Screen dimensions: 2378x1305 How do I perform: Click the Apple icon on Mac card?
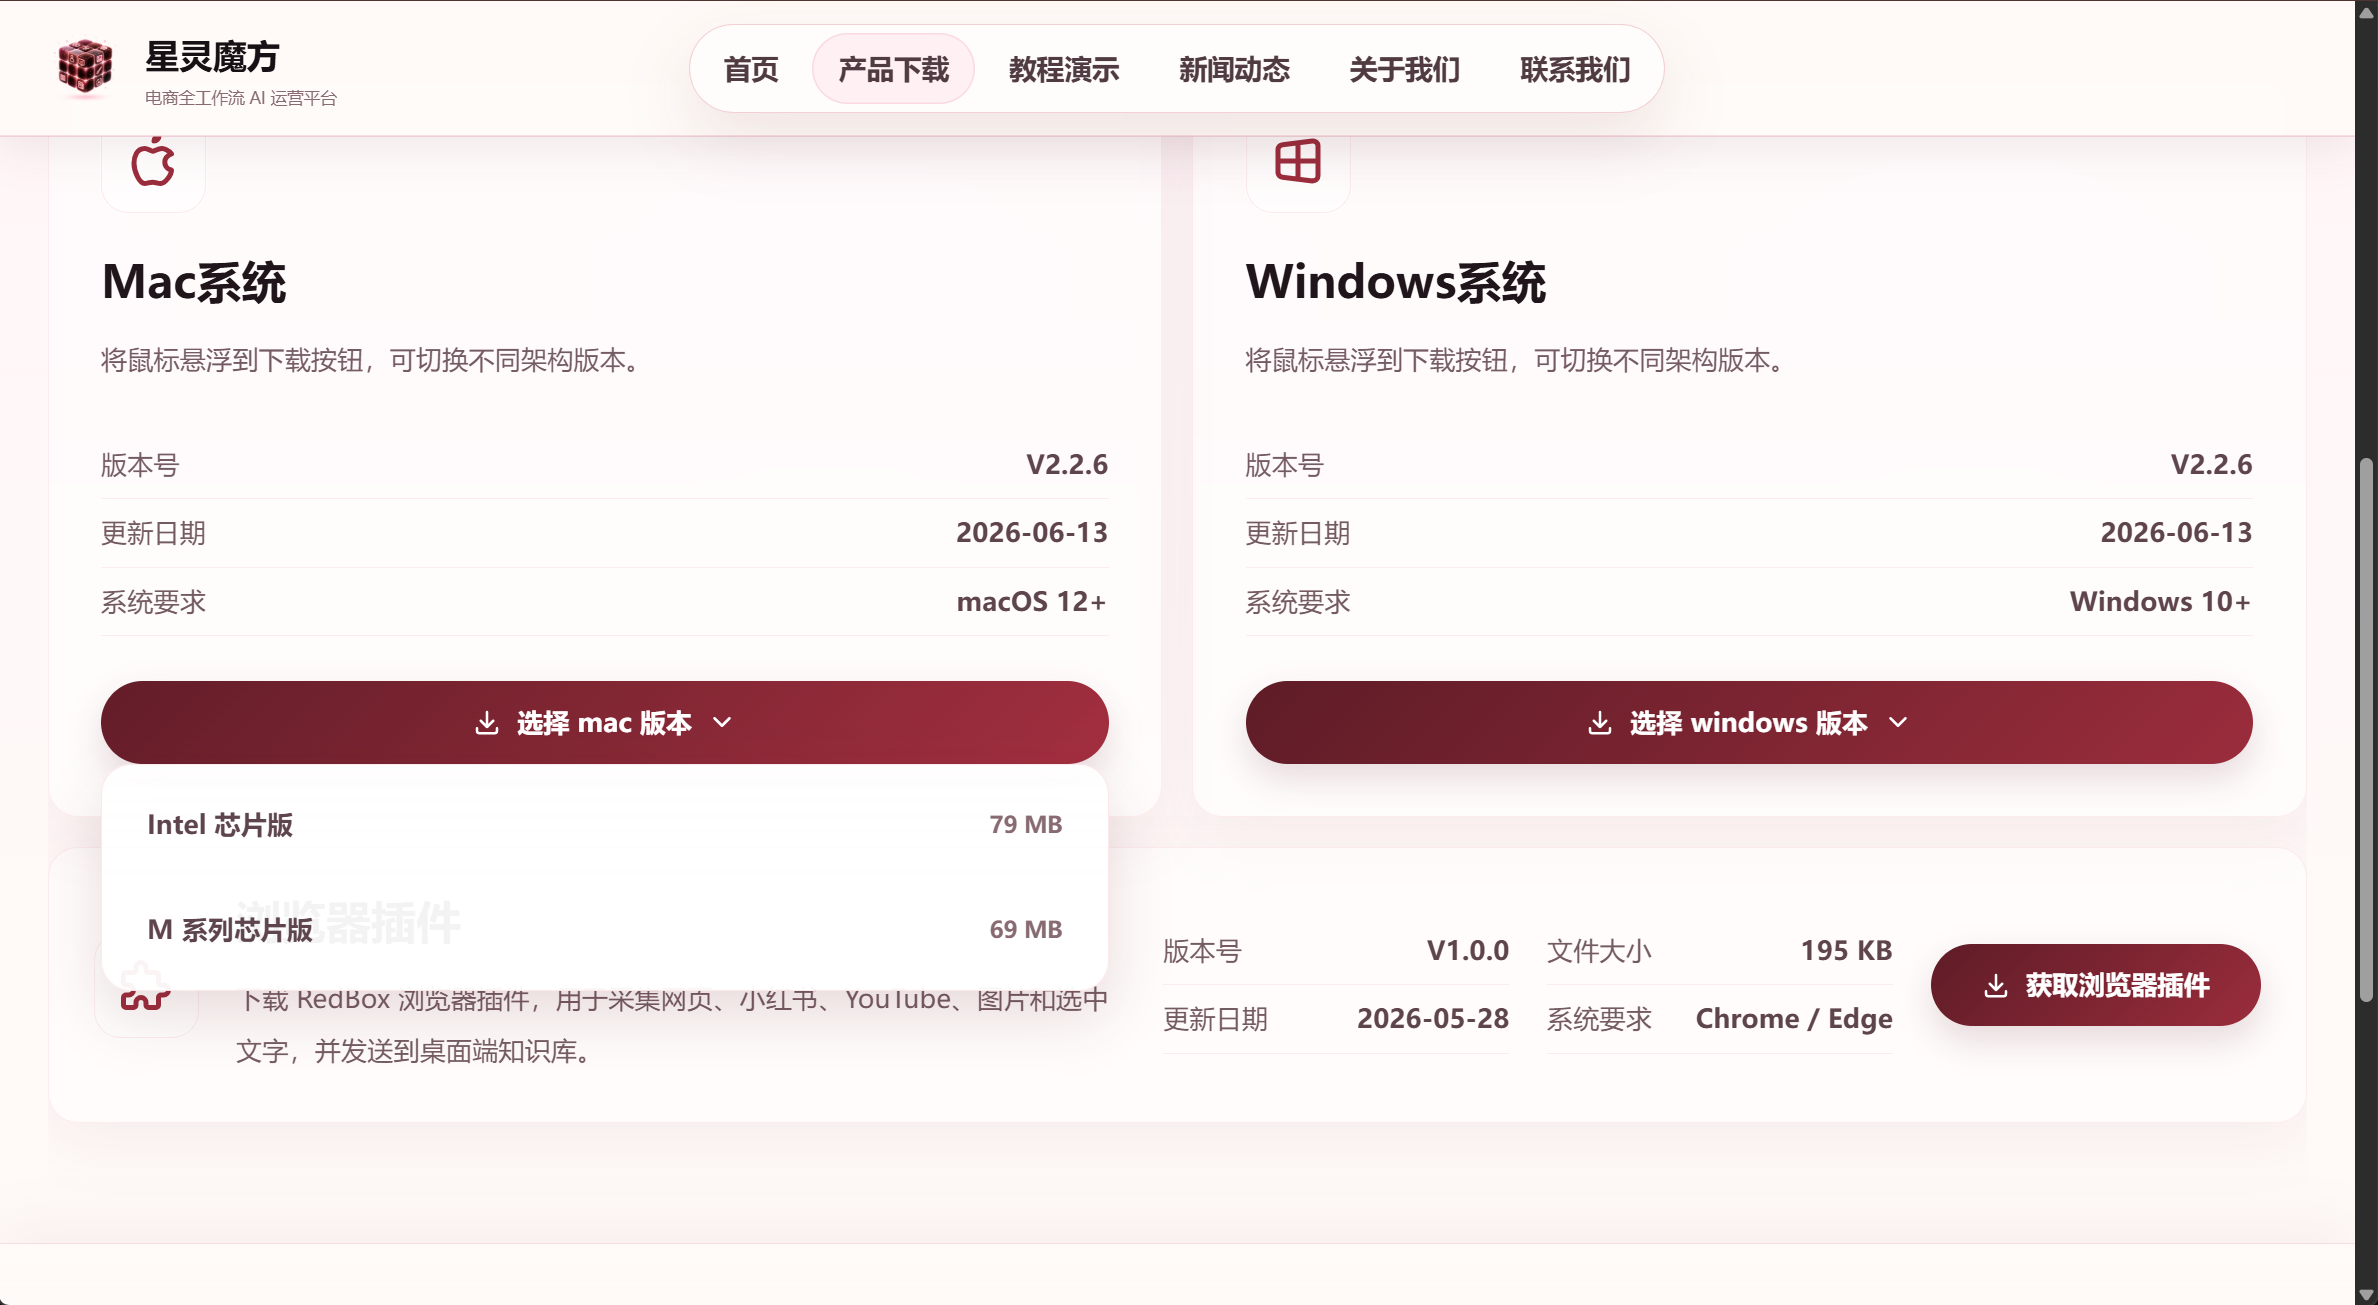pos(153,162)
